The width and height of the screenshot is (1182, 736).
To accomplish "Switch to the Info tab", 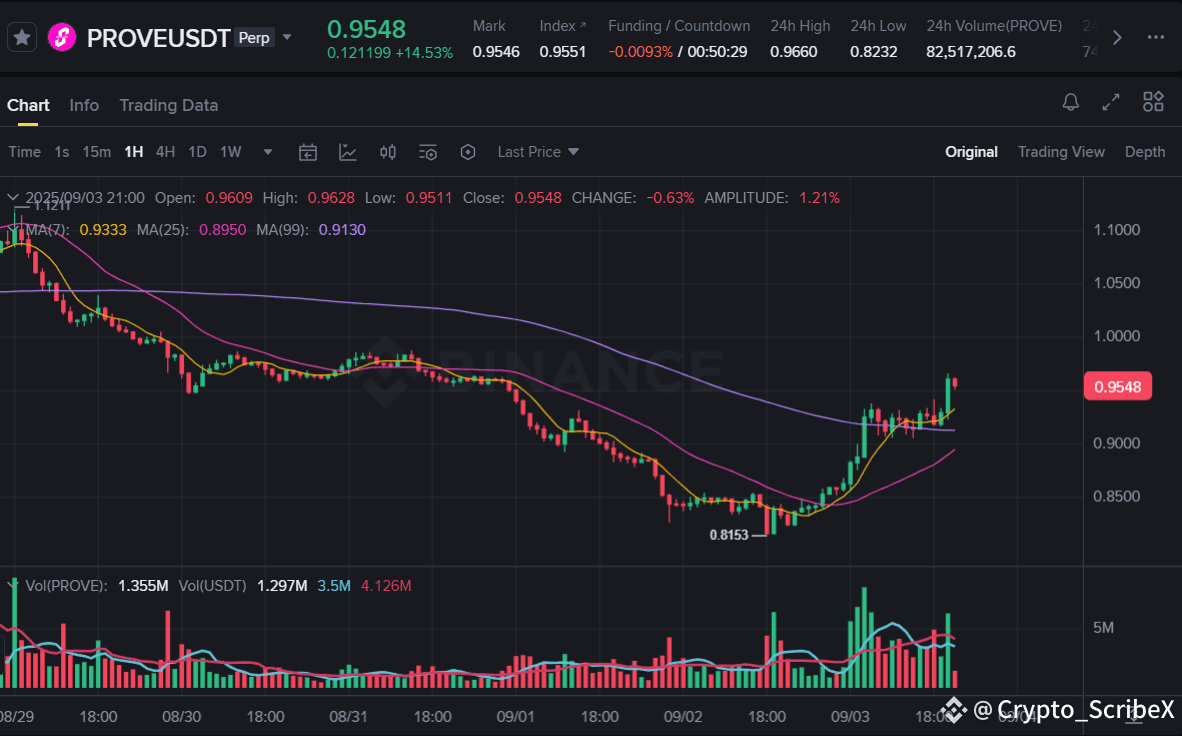I will click(84, 105).
